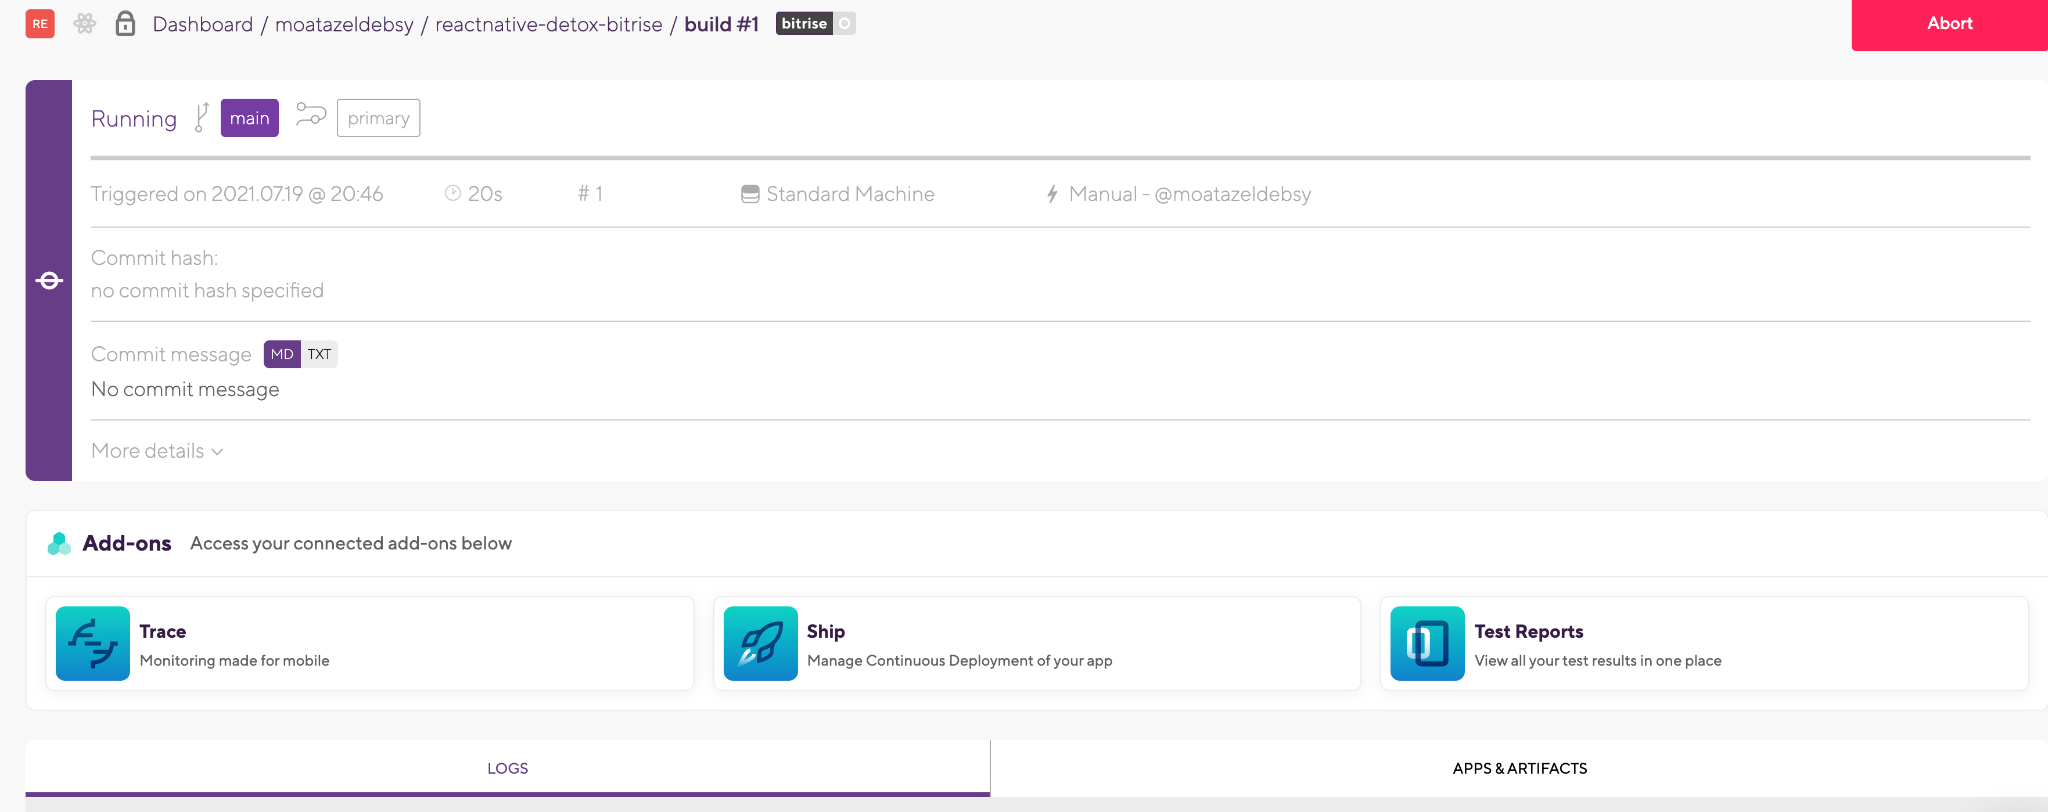Click the build #1 breadcrumb text

coord(721,24)
